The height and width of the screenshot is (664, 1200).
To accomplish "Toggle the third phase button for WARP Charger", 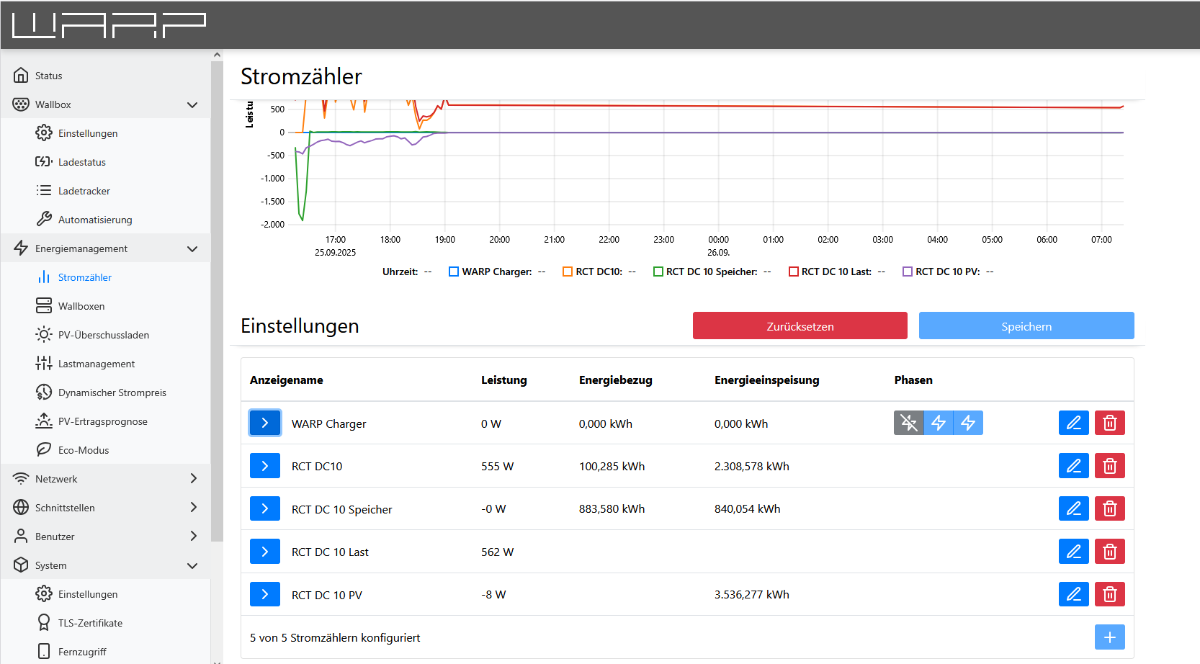I will tap(968, 423).
